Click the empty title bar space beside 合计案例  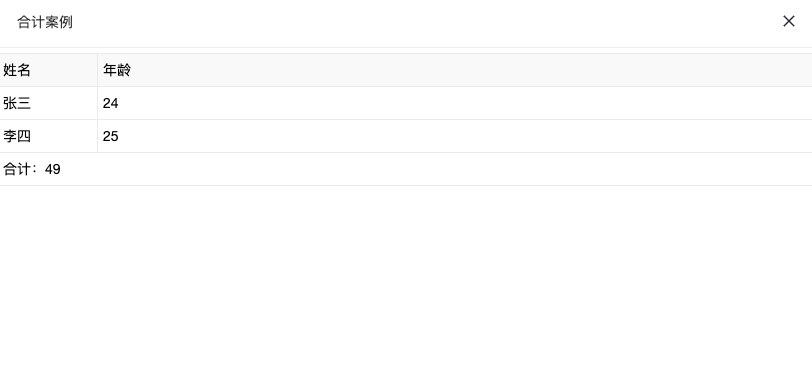425,22
